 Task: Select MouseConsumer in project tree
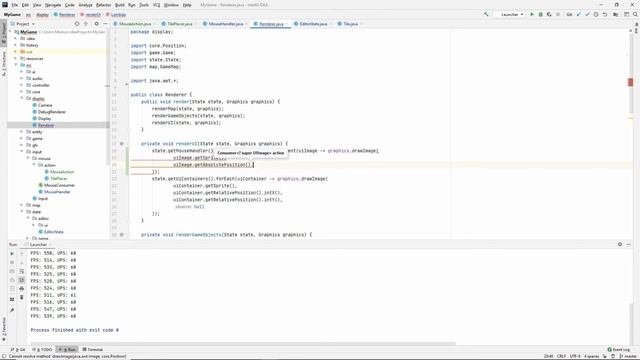[x=60, y=185]
